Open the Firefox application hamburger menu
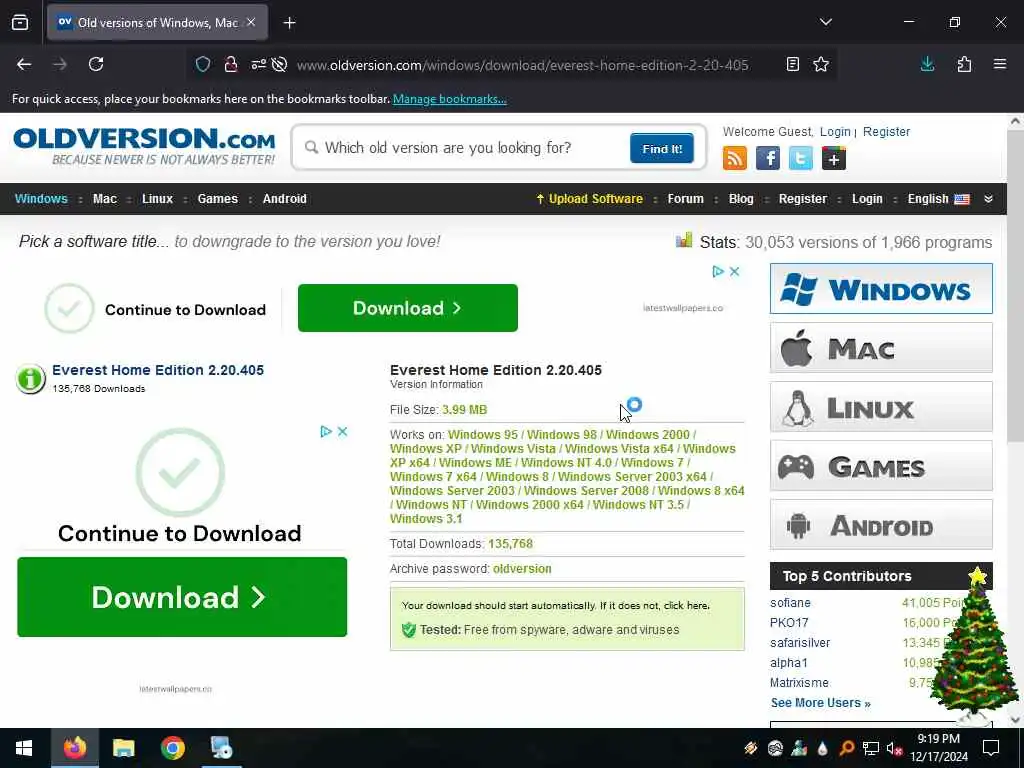 point(1000,64)
